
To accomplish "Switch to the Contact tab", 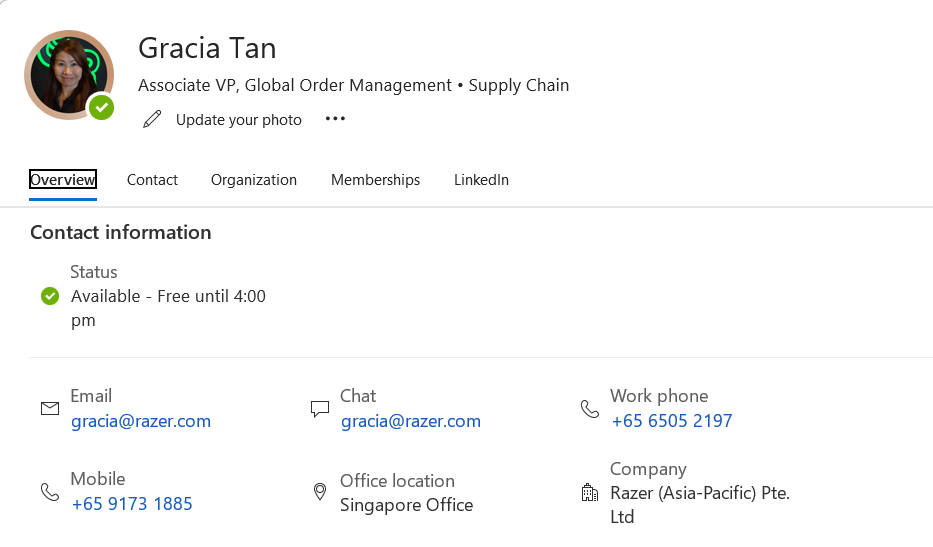I will [152, 180].
